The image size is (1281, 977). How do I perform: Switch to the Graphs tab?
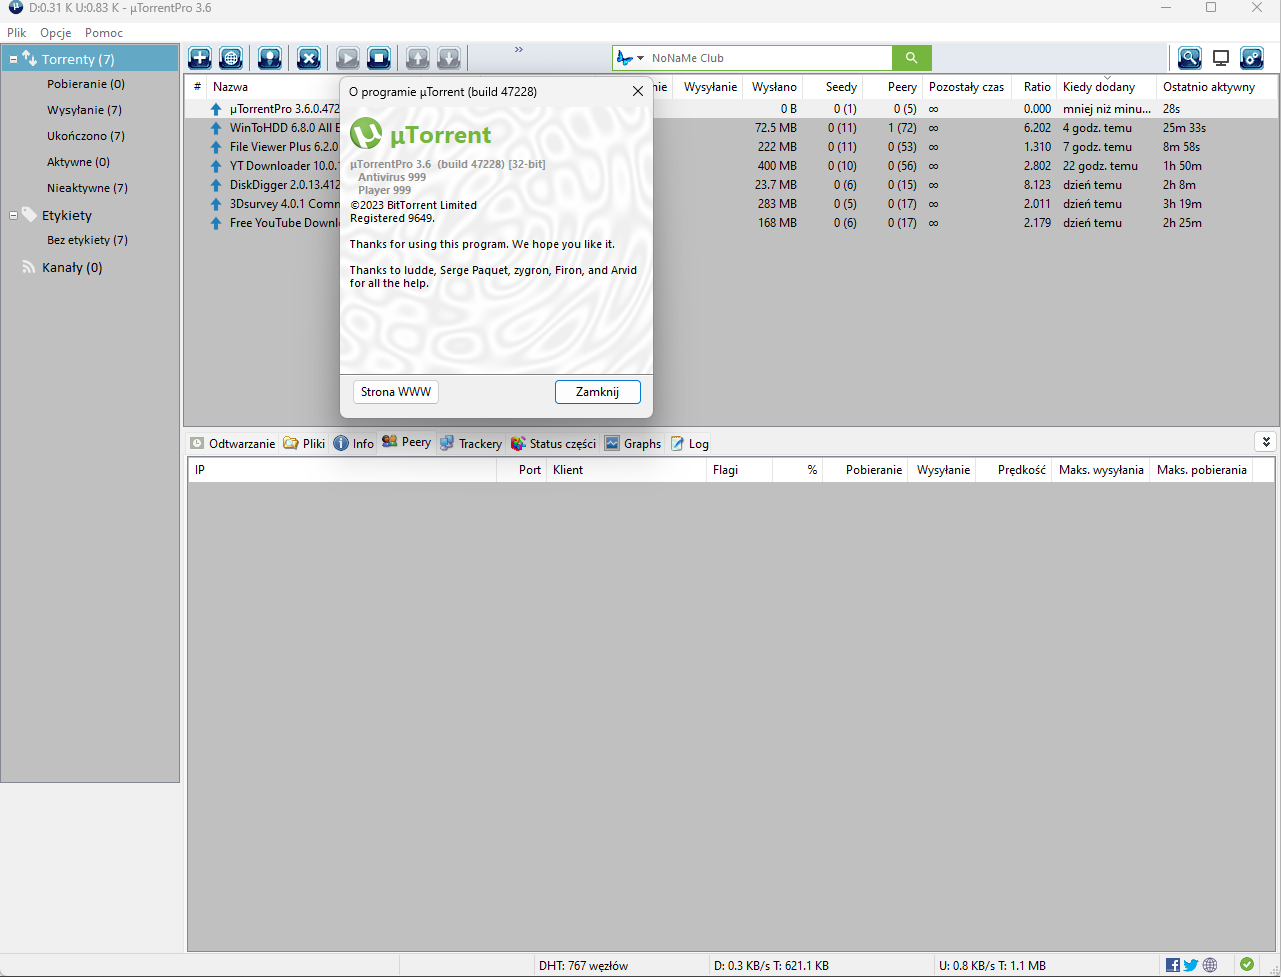pyautogui.click(x=633, y=443)
